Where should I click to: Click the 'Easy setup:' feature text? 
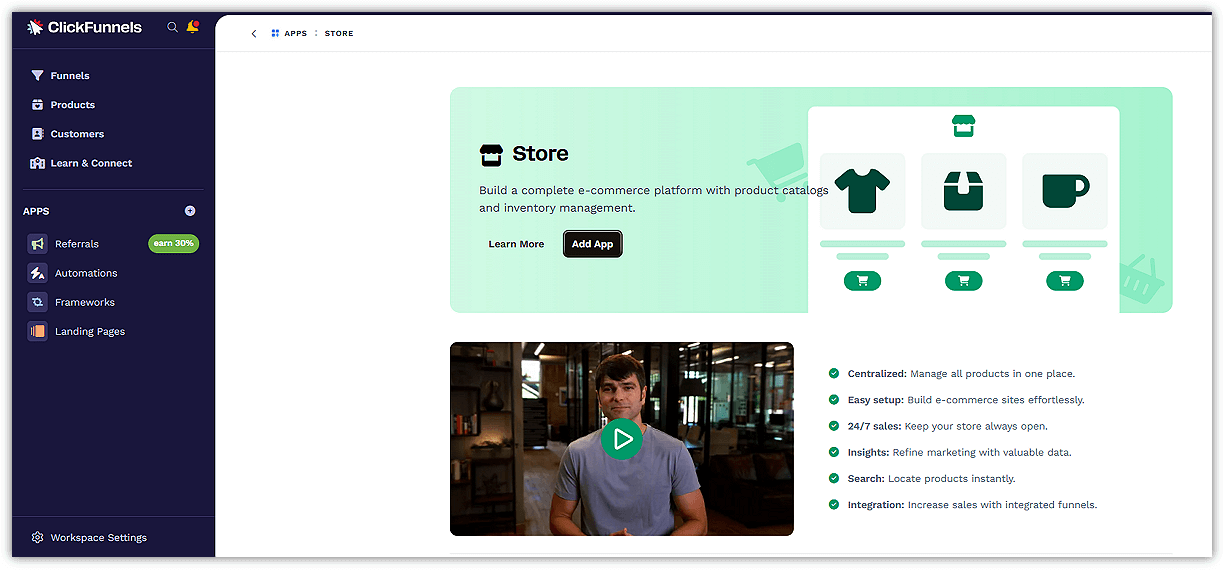click(x=875, y=400)
